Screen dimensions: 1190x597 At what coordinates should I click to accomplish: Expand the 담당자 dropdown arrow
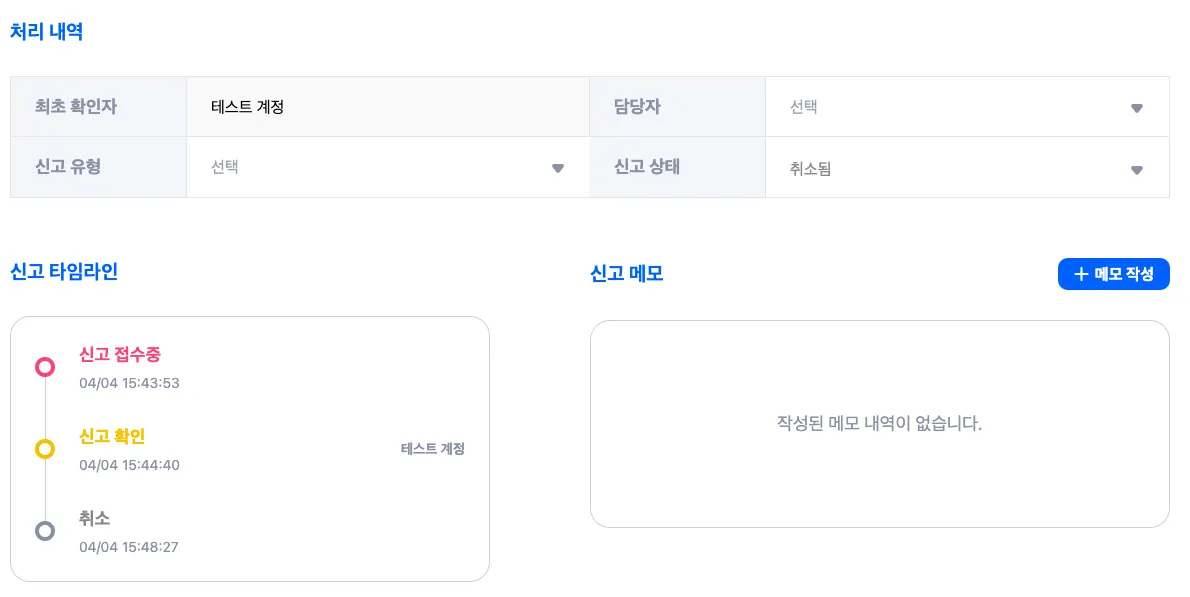[x=1136, y=108]
